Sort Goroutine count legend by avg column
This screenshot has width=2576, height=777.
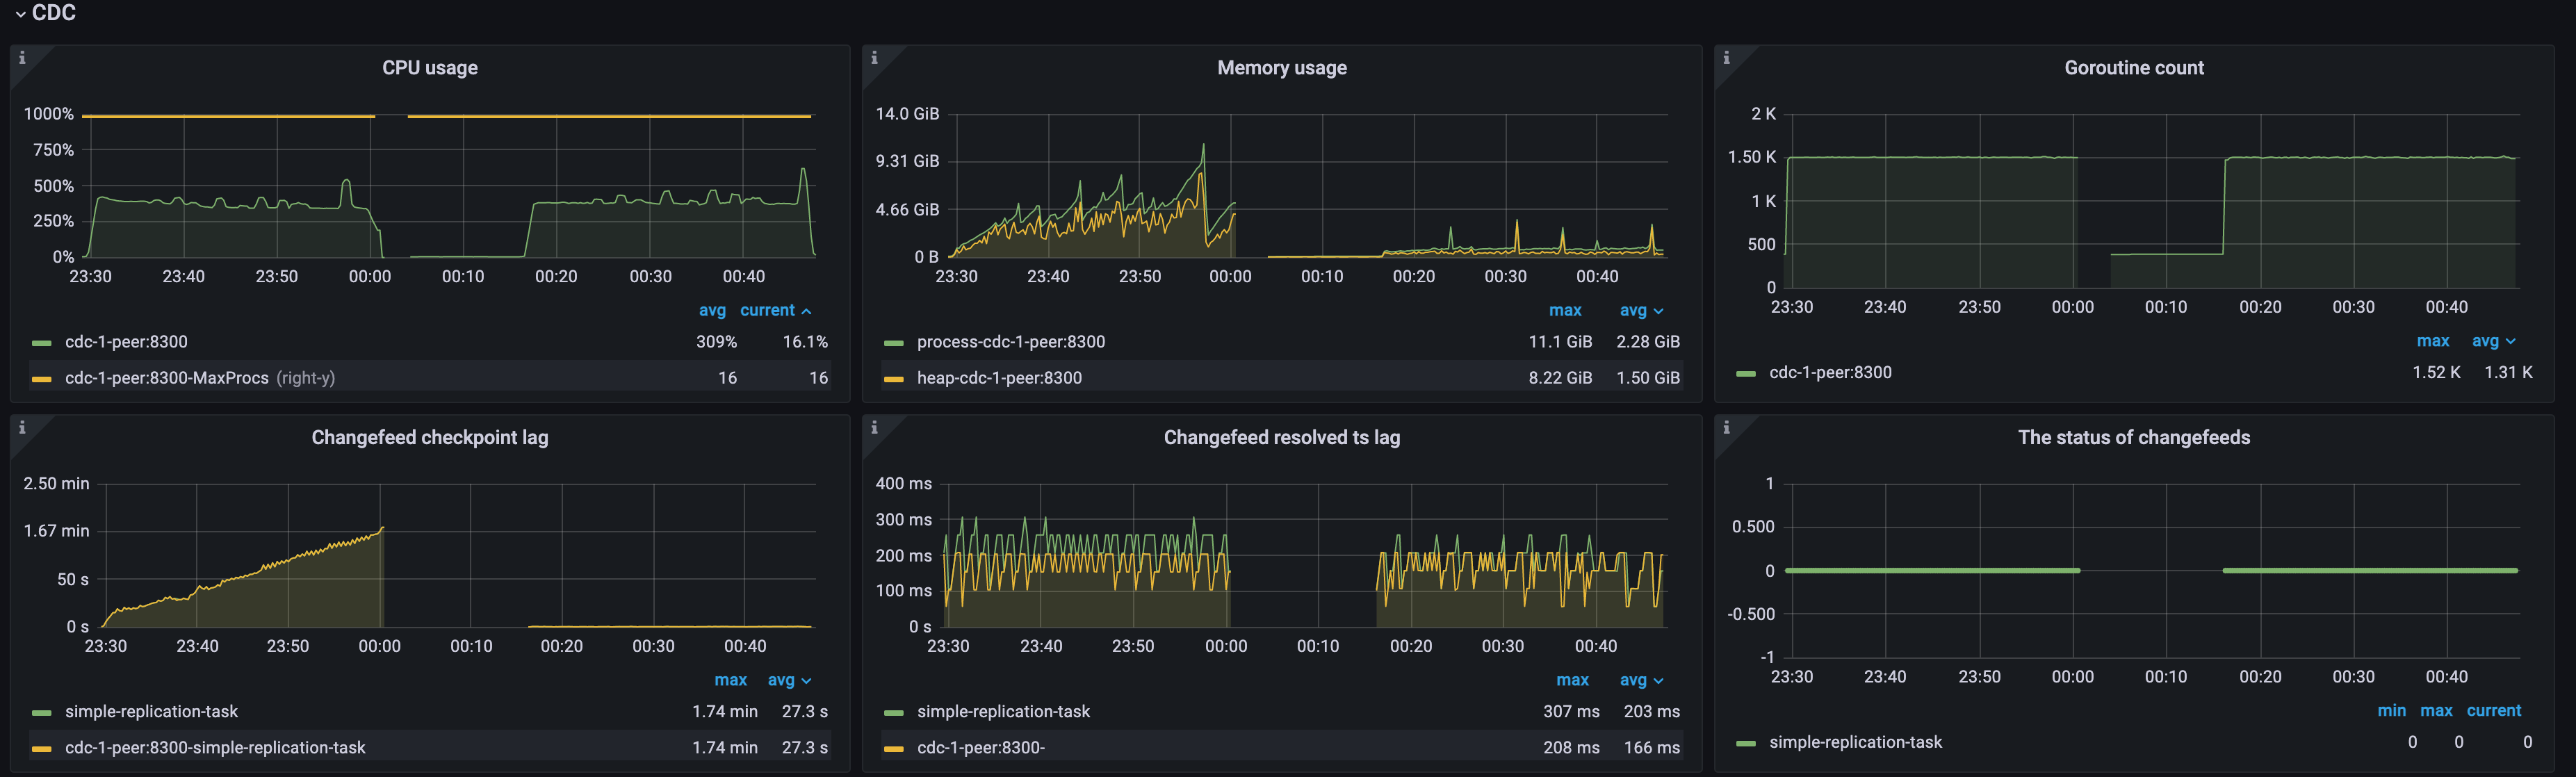(2485, 342)
